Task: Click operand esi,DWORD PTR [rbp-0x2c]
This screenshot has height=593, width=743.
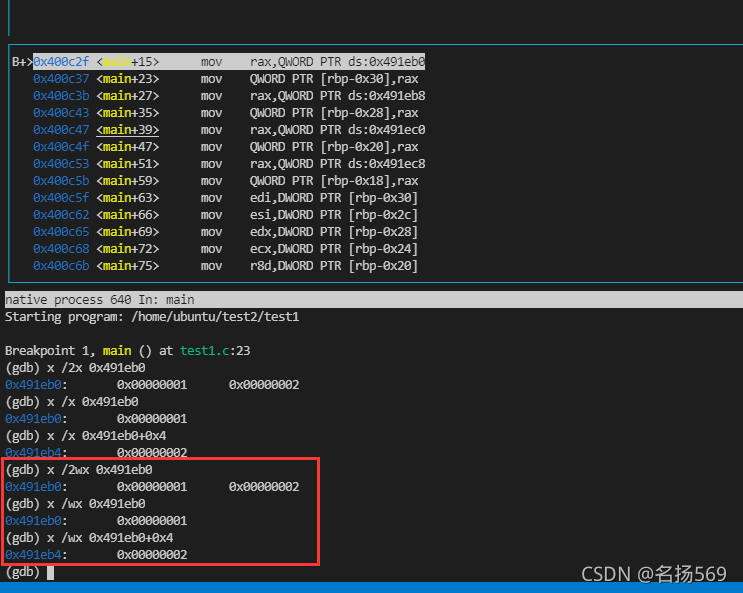Action: click(x=334, y=215)
